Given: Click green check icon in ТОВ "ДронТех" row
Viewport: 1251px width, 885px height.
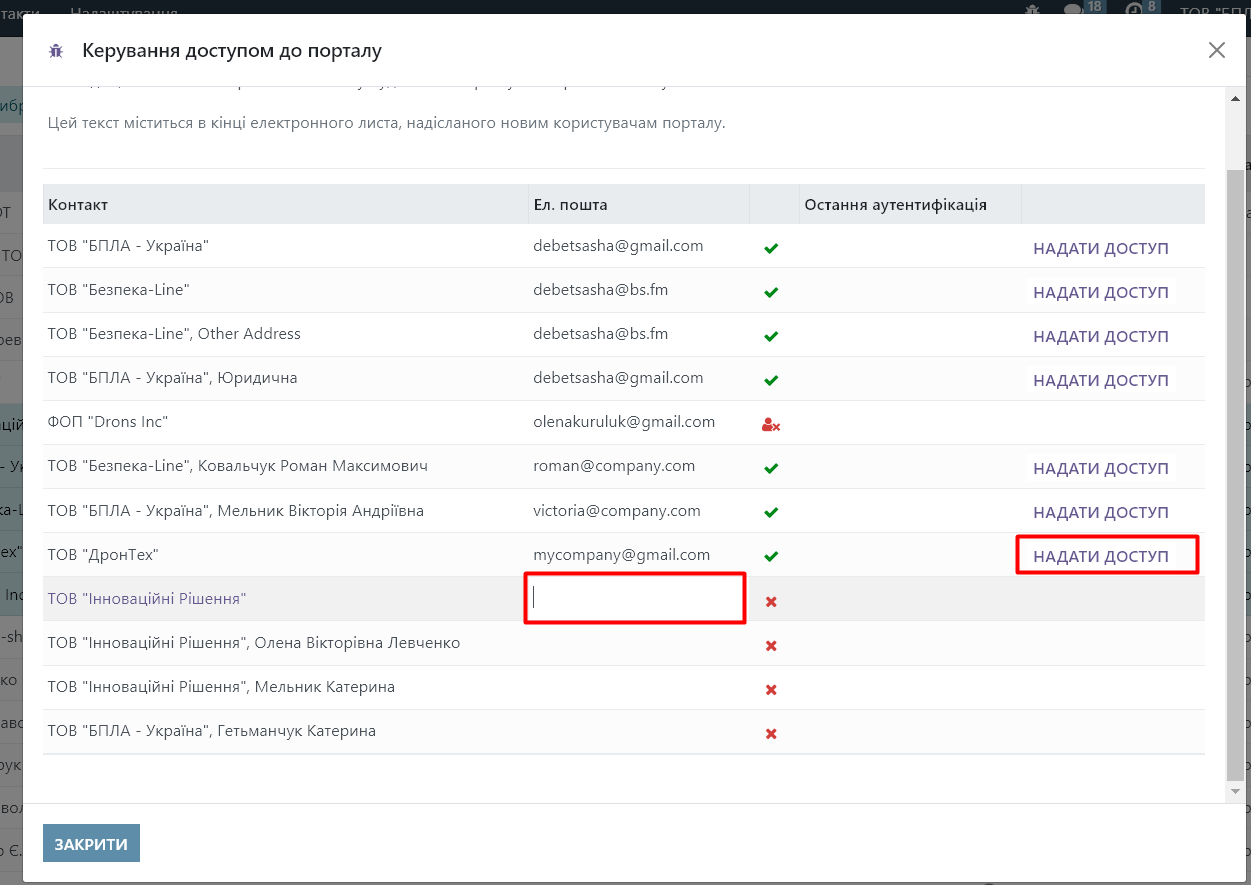Looking at the screenshot, I should click(771, 556).
